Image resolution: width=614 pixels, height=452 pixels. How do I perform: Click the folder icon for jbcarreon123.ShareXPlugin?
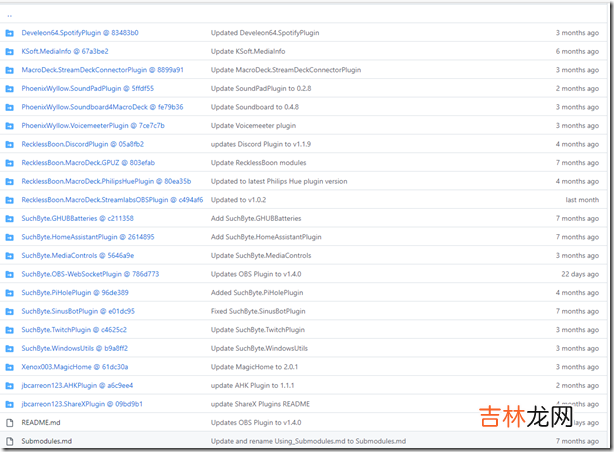pyautogui.click(x=10, y=403)
